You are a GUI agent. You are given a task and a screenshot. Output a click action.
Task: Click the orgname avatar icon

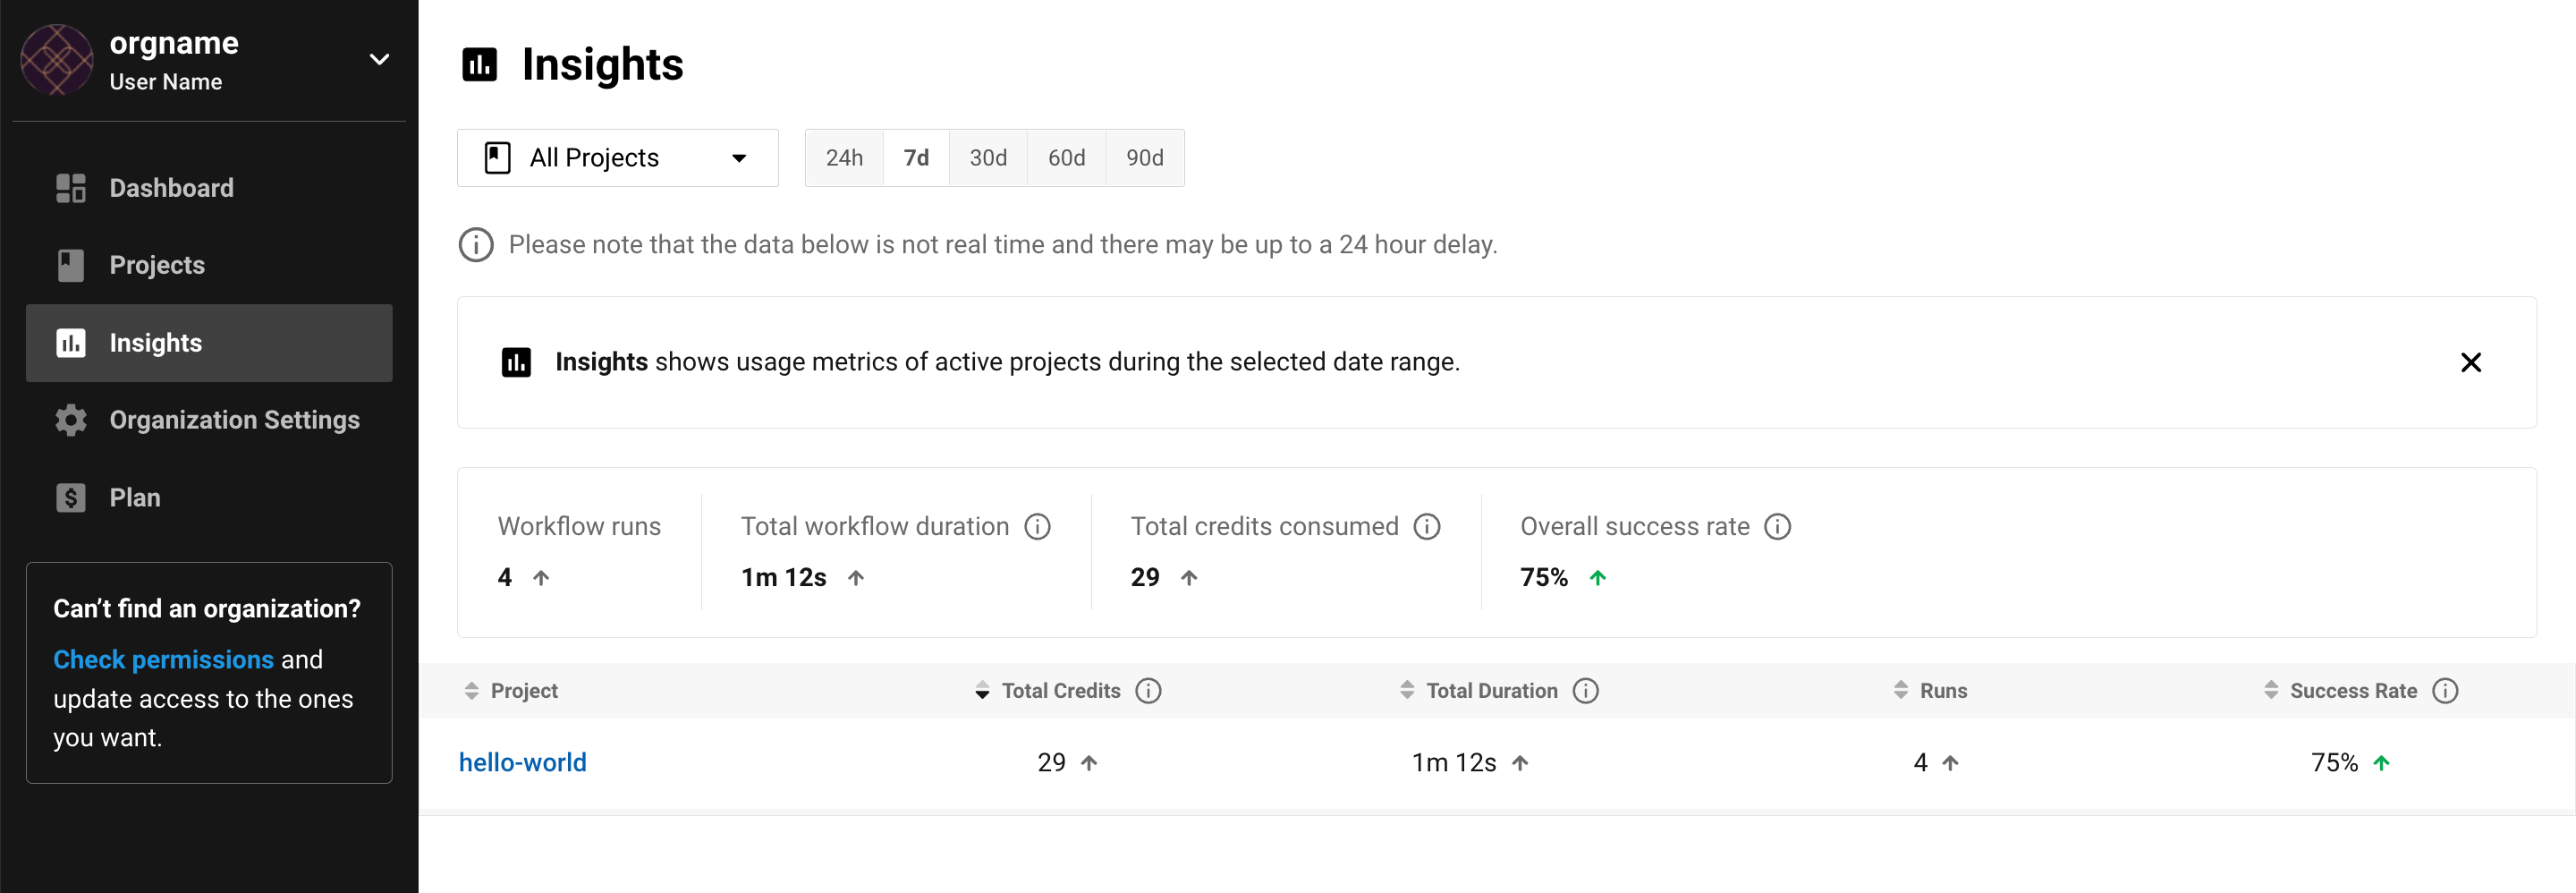click(57, 60)
